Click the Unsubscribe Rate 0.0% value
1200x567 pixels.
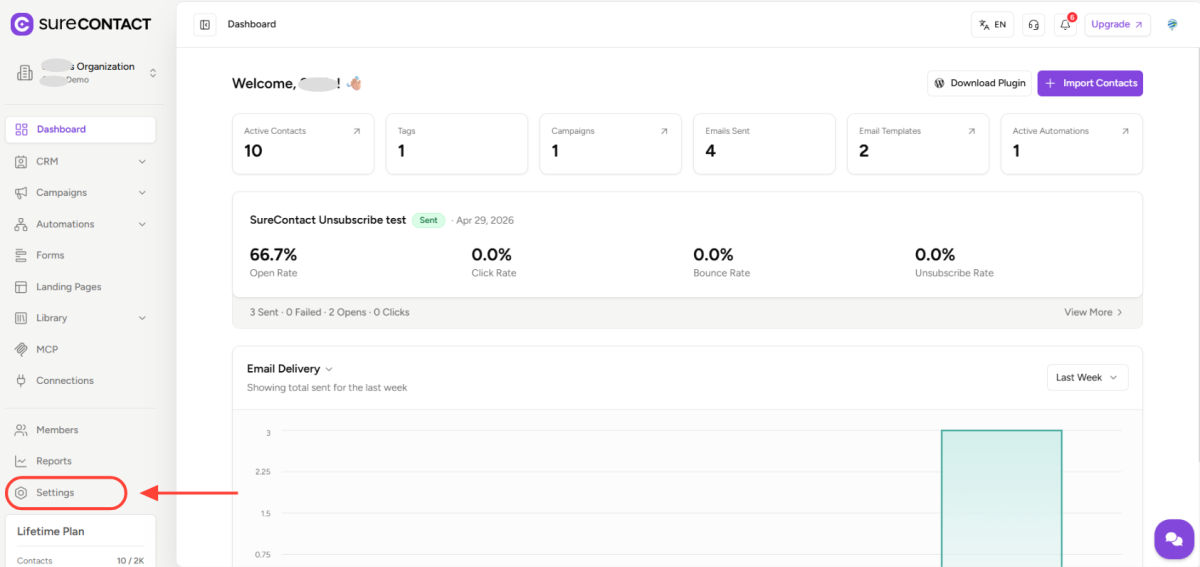coord(935,255)
